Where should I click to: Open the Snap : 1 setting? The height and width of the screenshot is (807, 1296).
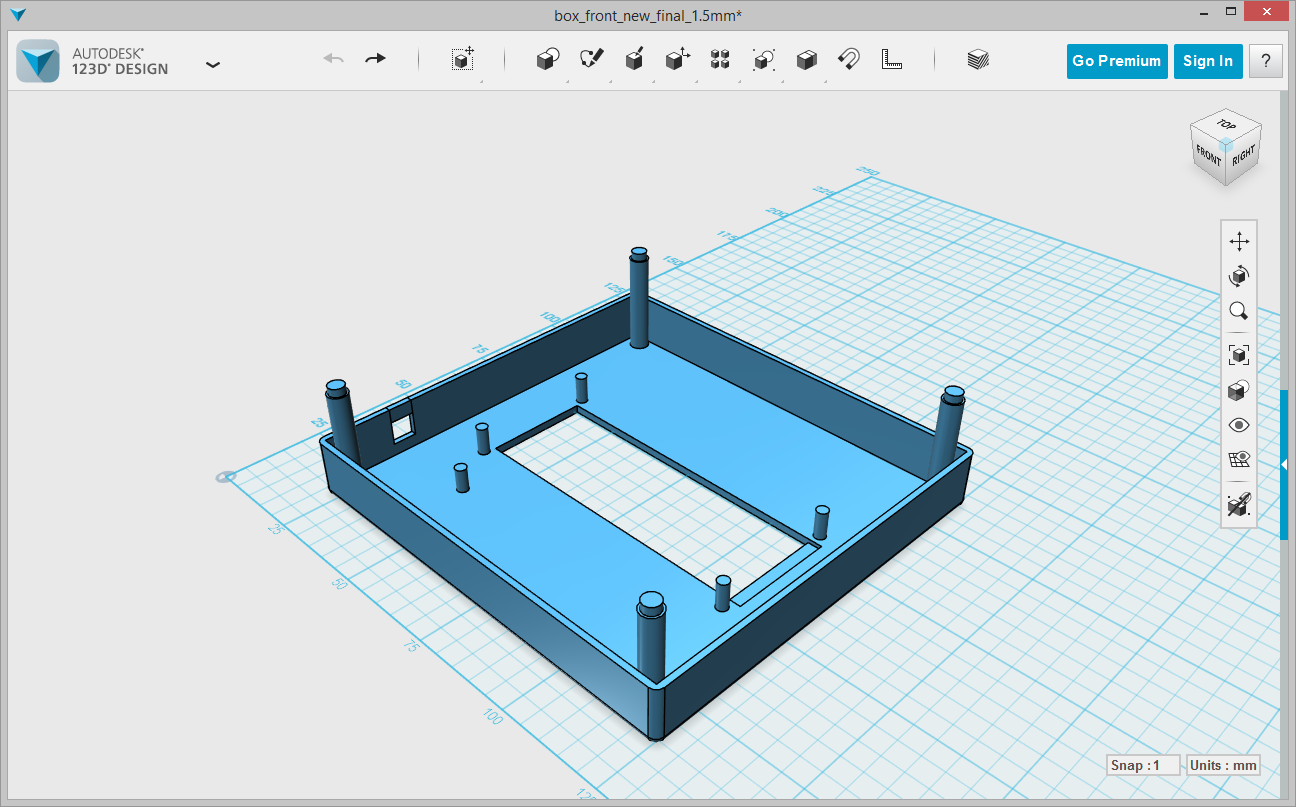pos(1144,765)
